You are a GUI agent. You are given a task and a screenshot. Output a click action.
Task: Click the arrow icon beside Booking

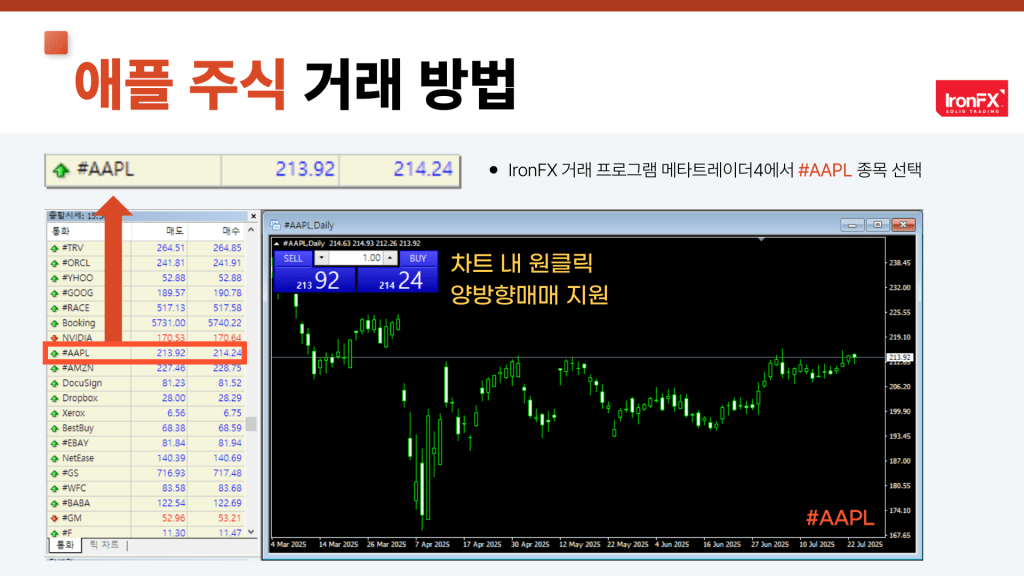pyautogui.click(x=54, y=323)
